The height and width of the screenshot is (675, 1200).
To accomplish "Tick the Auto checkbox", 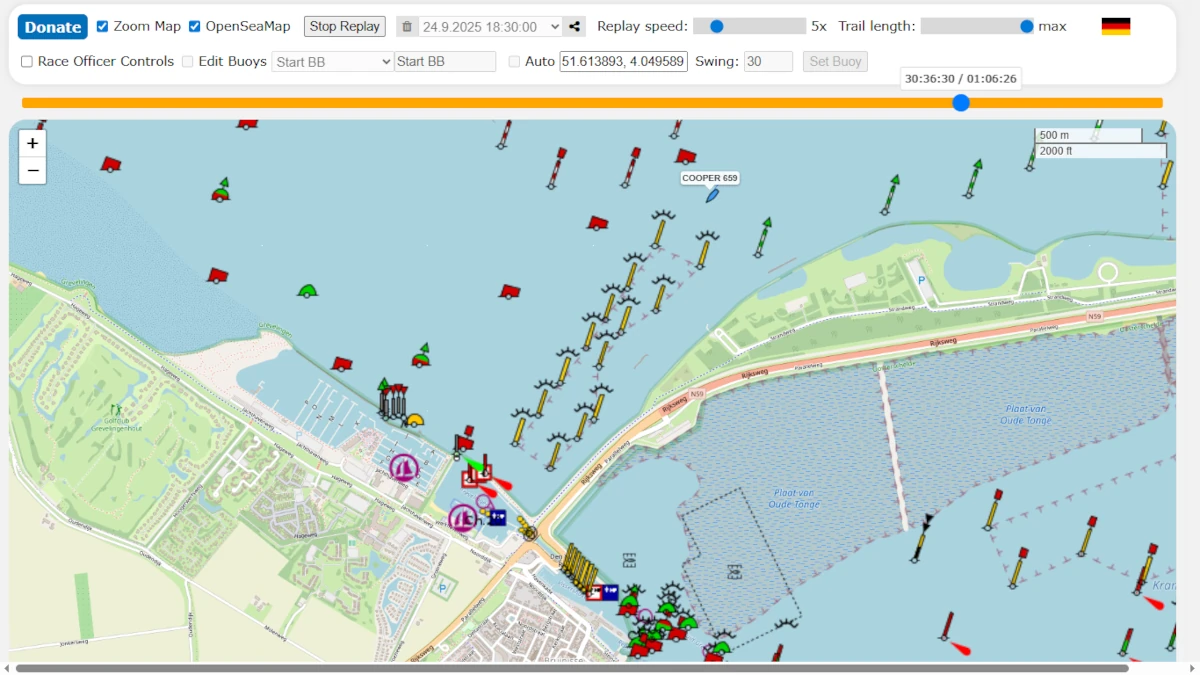I will [x=514, y=62].
